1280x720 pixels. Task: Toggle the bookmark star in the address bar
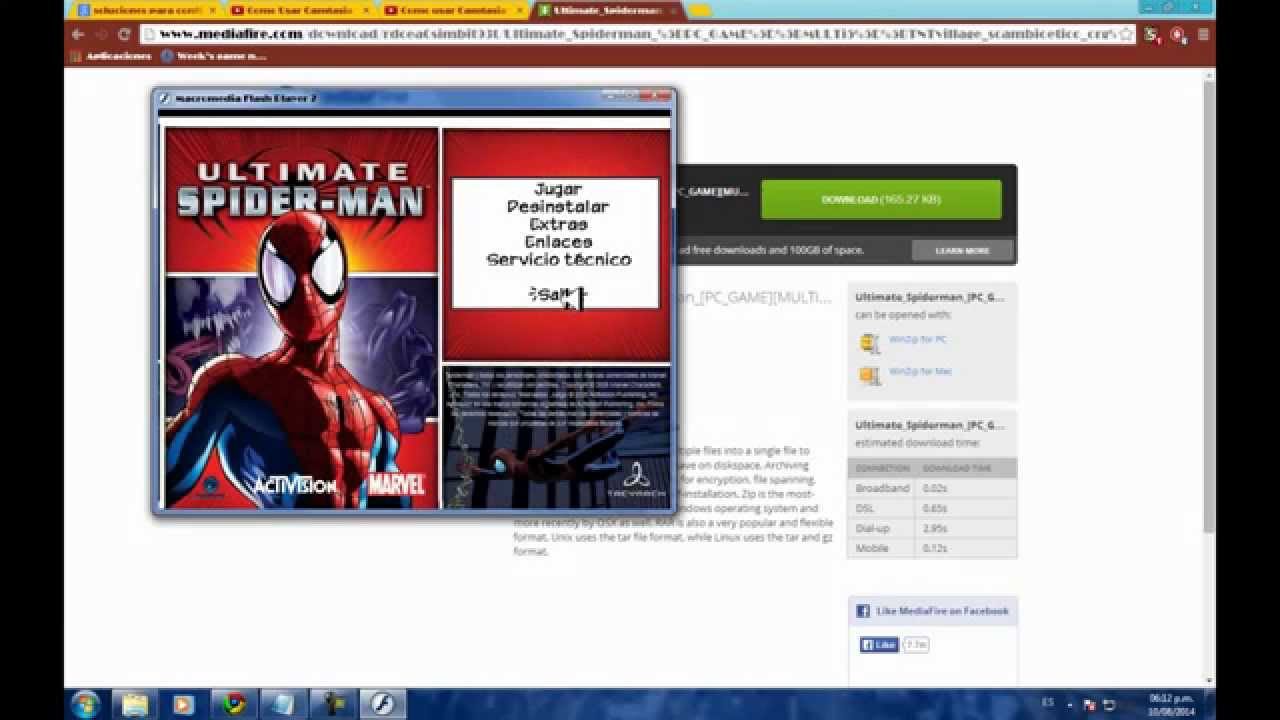[1123, 33]
